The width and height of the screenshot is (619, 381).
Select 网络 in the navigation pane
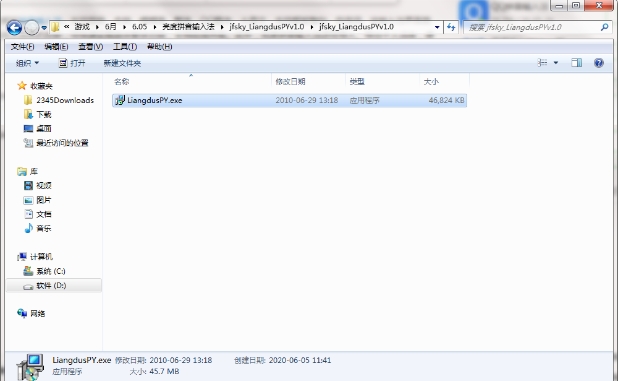pos(38,314)
